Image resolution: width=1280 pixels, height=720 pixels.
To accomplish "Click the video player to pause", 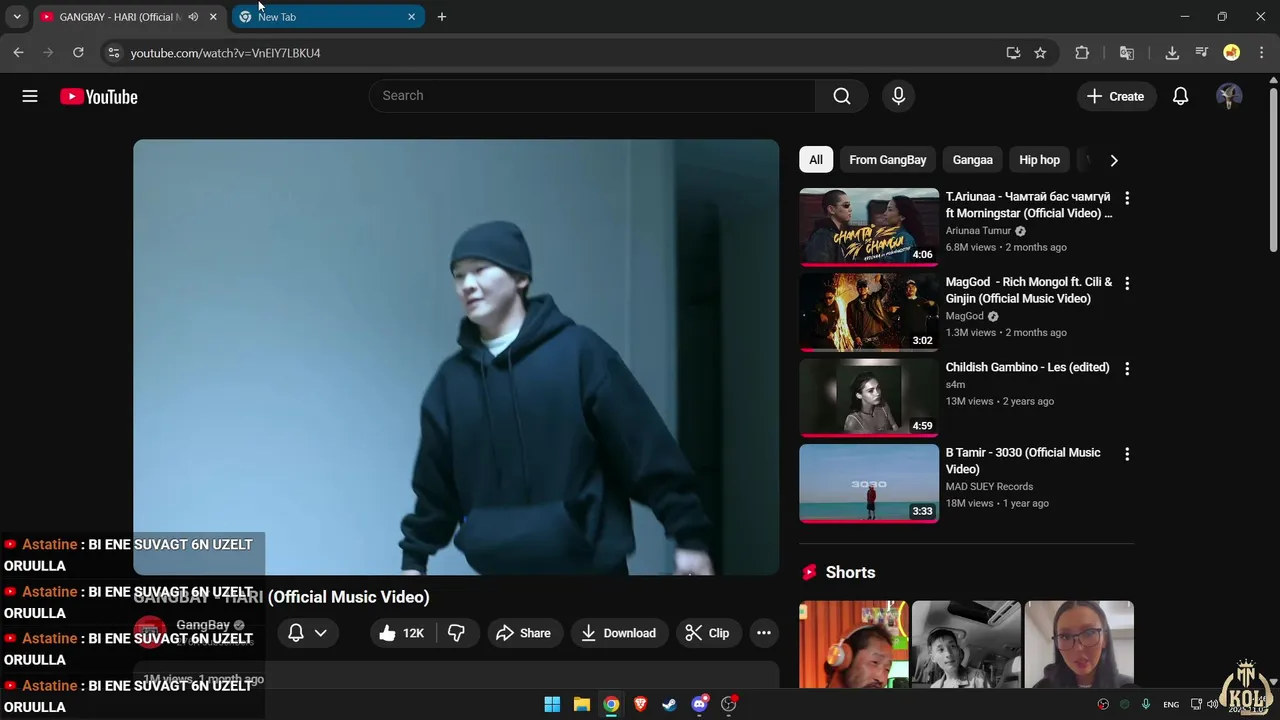I will pos(456,357).
